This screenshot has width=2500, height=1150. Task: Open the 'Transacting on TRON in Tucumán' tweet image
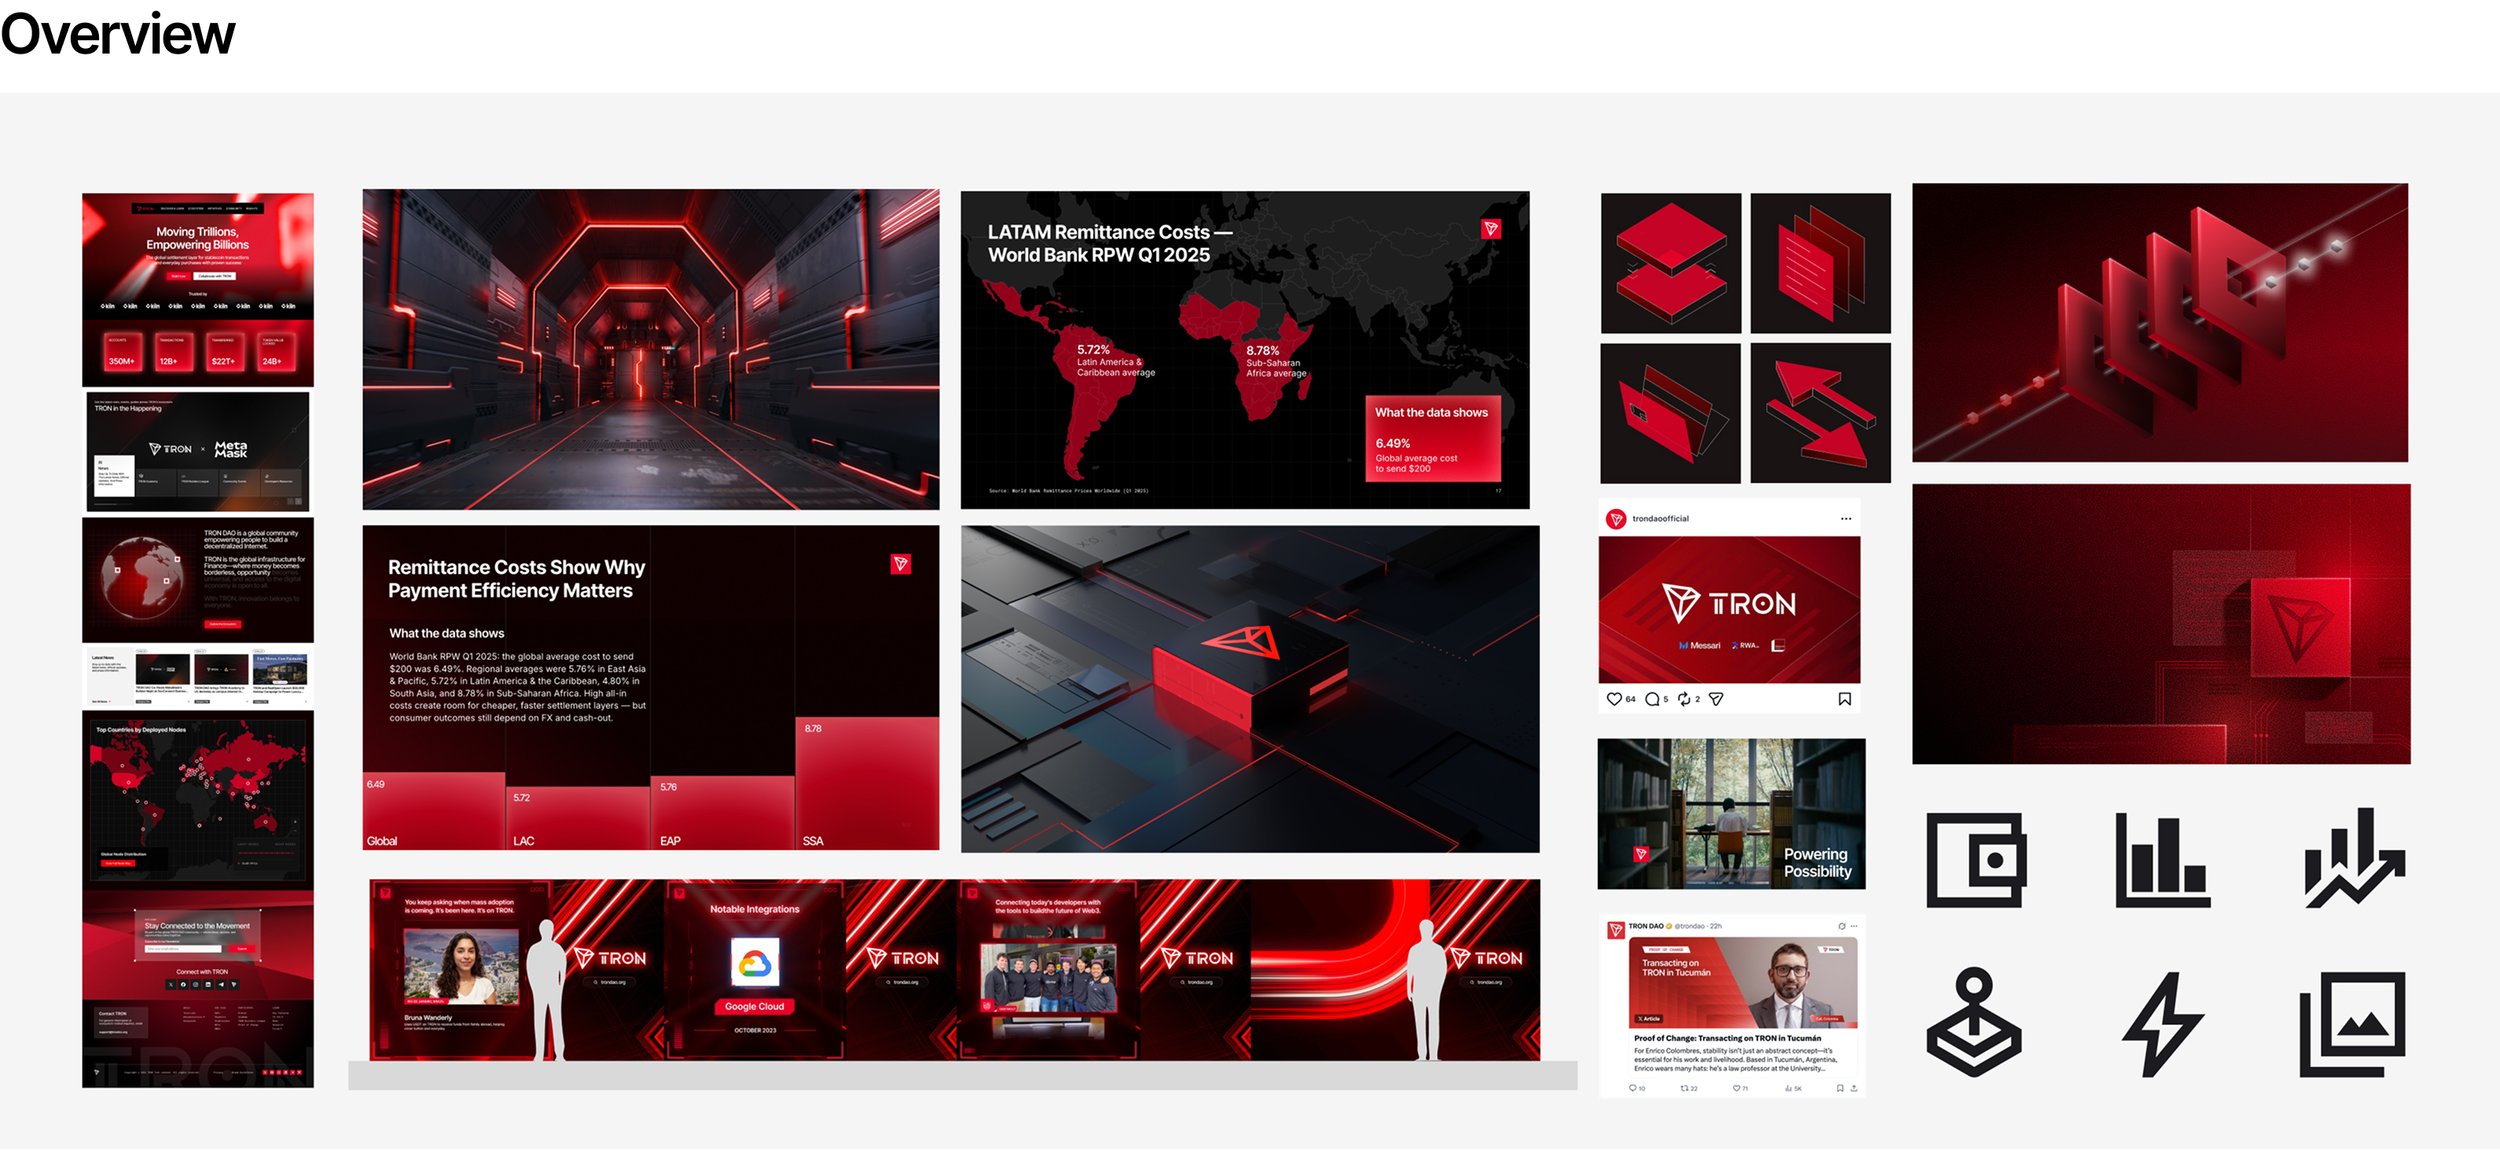click(1743, 982)
